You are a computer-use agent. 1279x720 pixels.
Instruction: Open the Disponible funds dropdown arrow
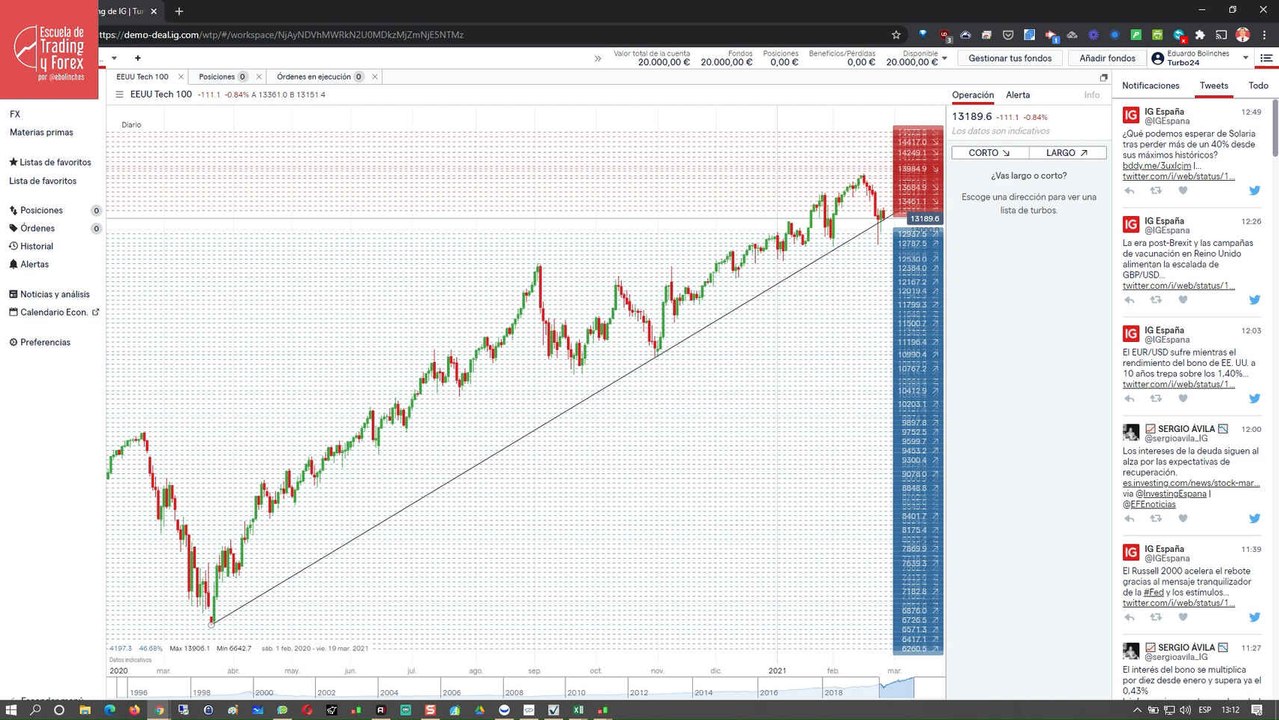pos(945,58)
